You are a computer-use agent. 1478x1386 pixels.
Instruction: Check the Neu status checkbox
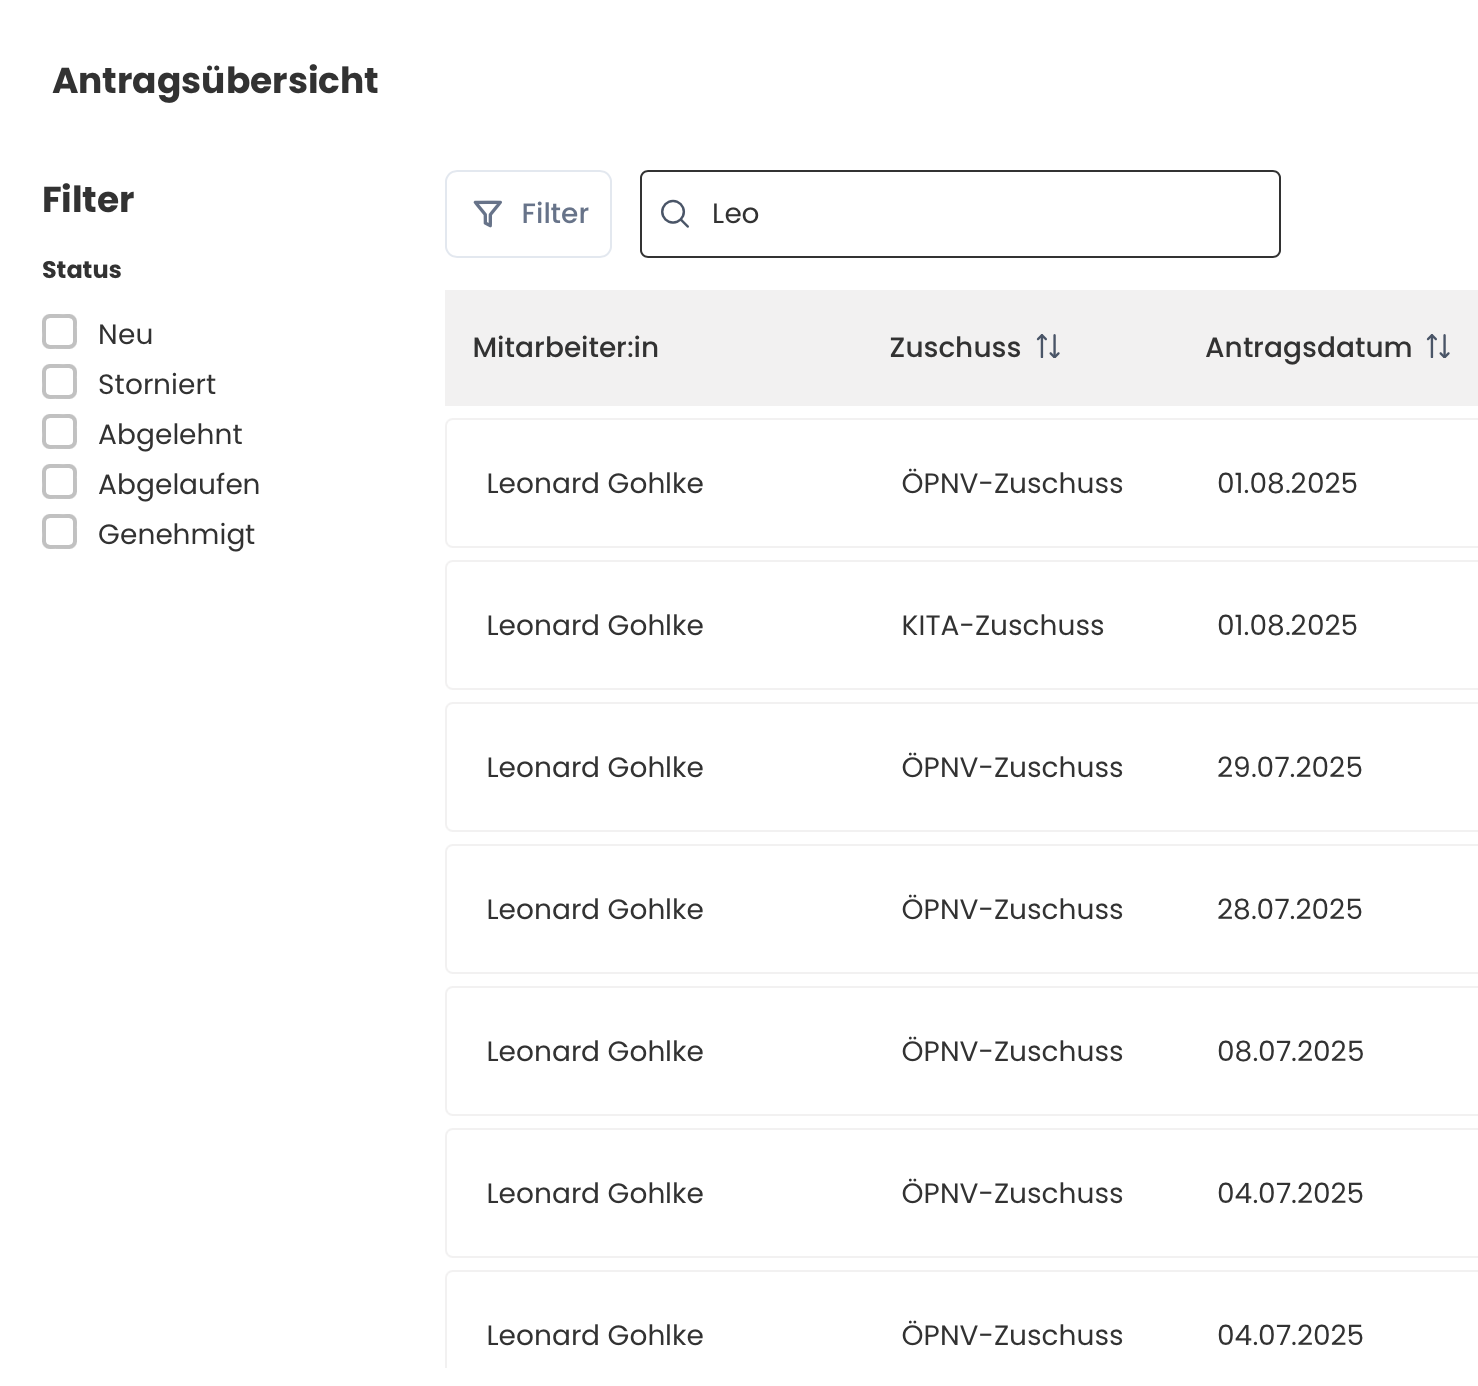pos(60,332)
